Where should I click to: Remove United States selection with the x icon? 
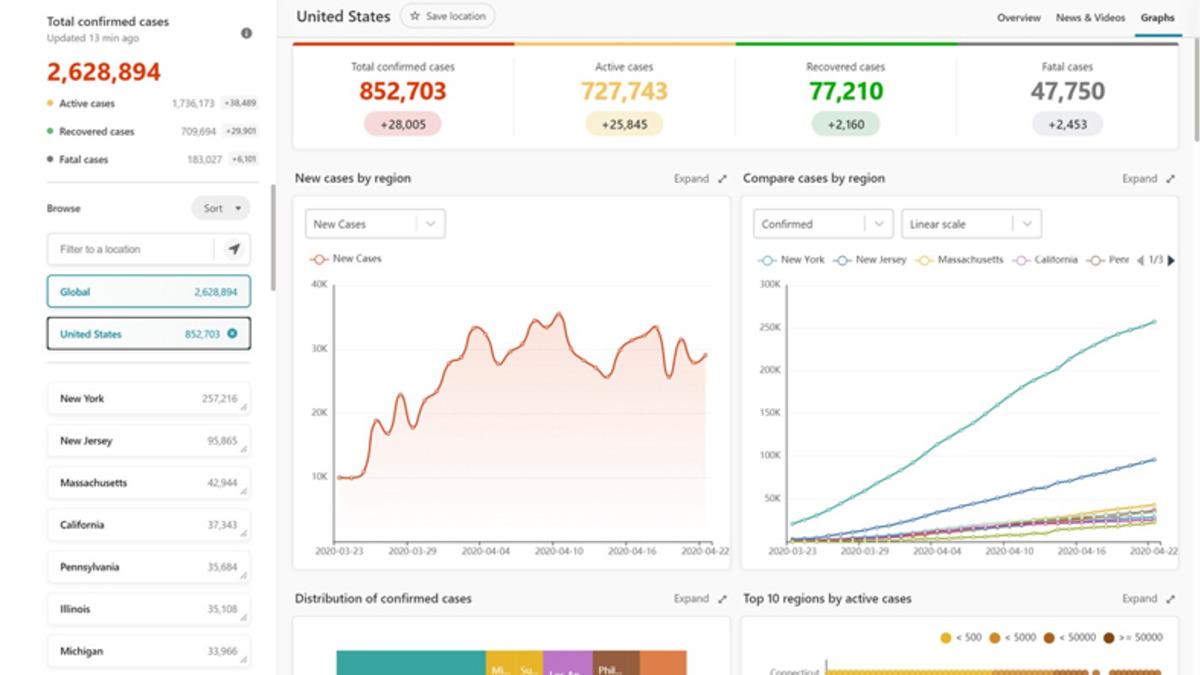[232, 334]
